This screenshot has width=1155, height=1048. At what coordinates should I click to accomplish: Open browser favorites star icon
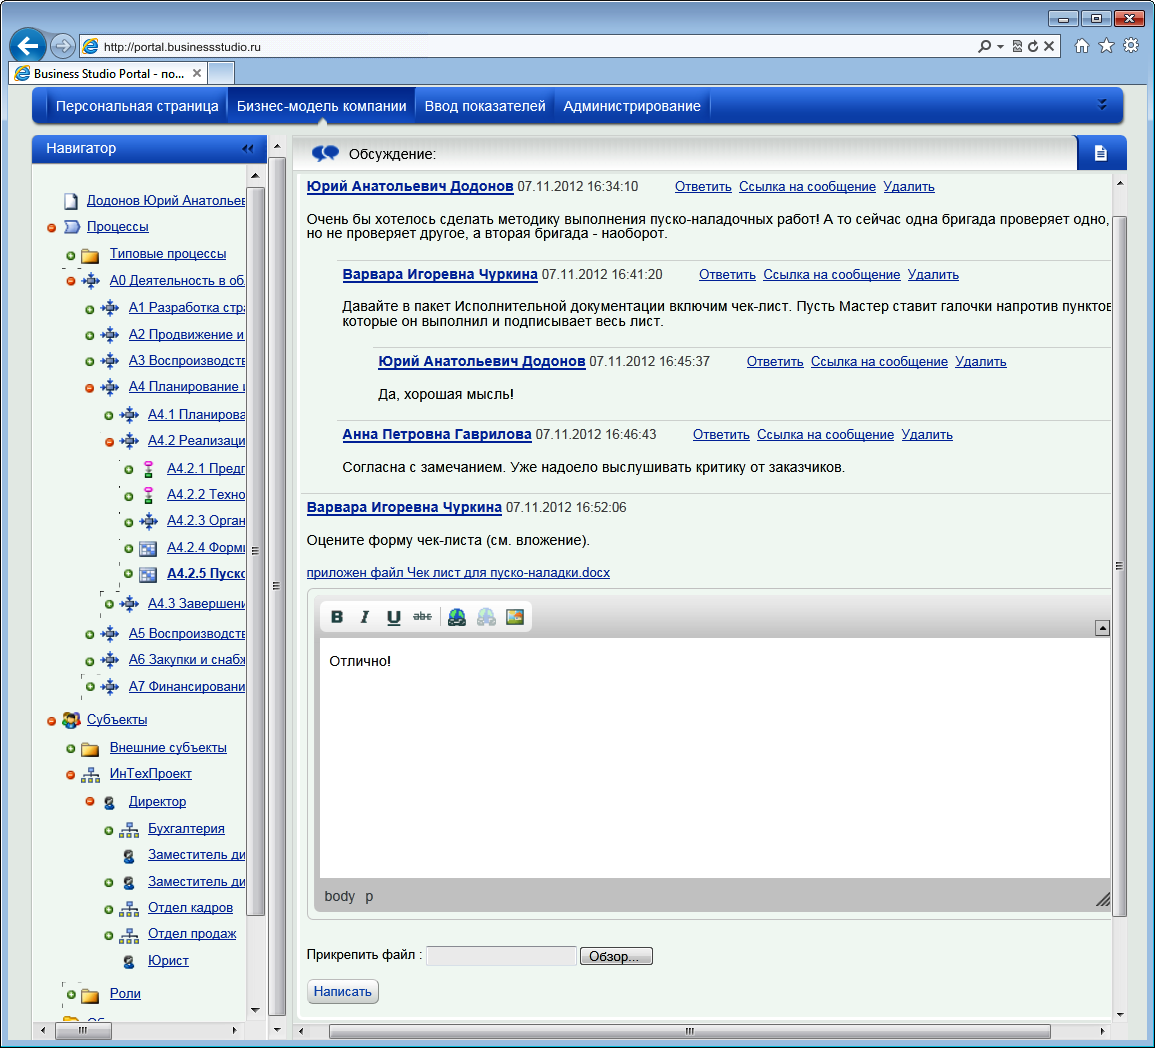point(1106,46)
